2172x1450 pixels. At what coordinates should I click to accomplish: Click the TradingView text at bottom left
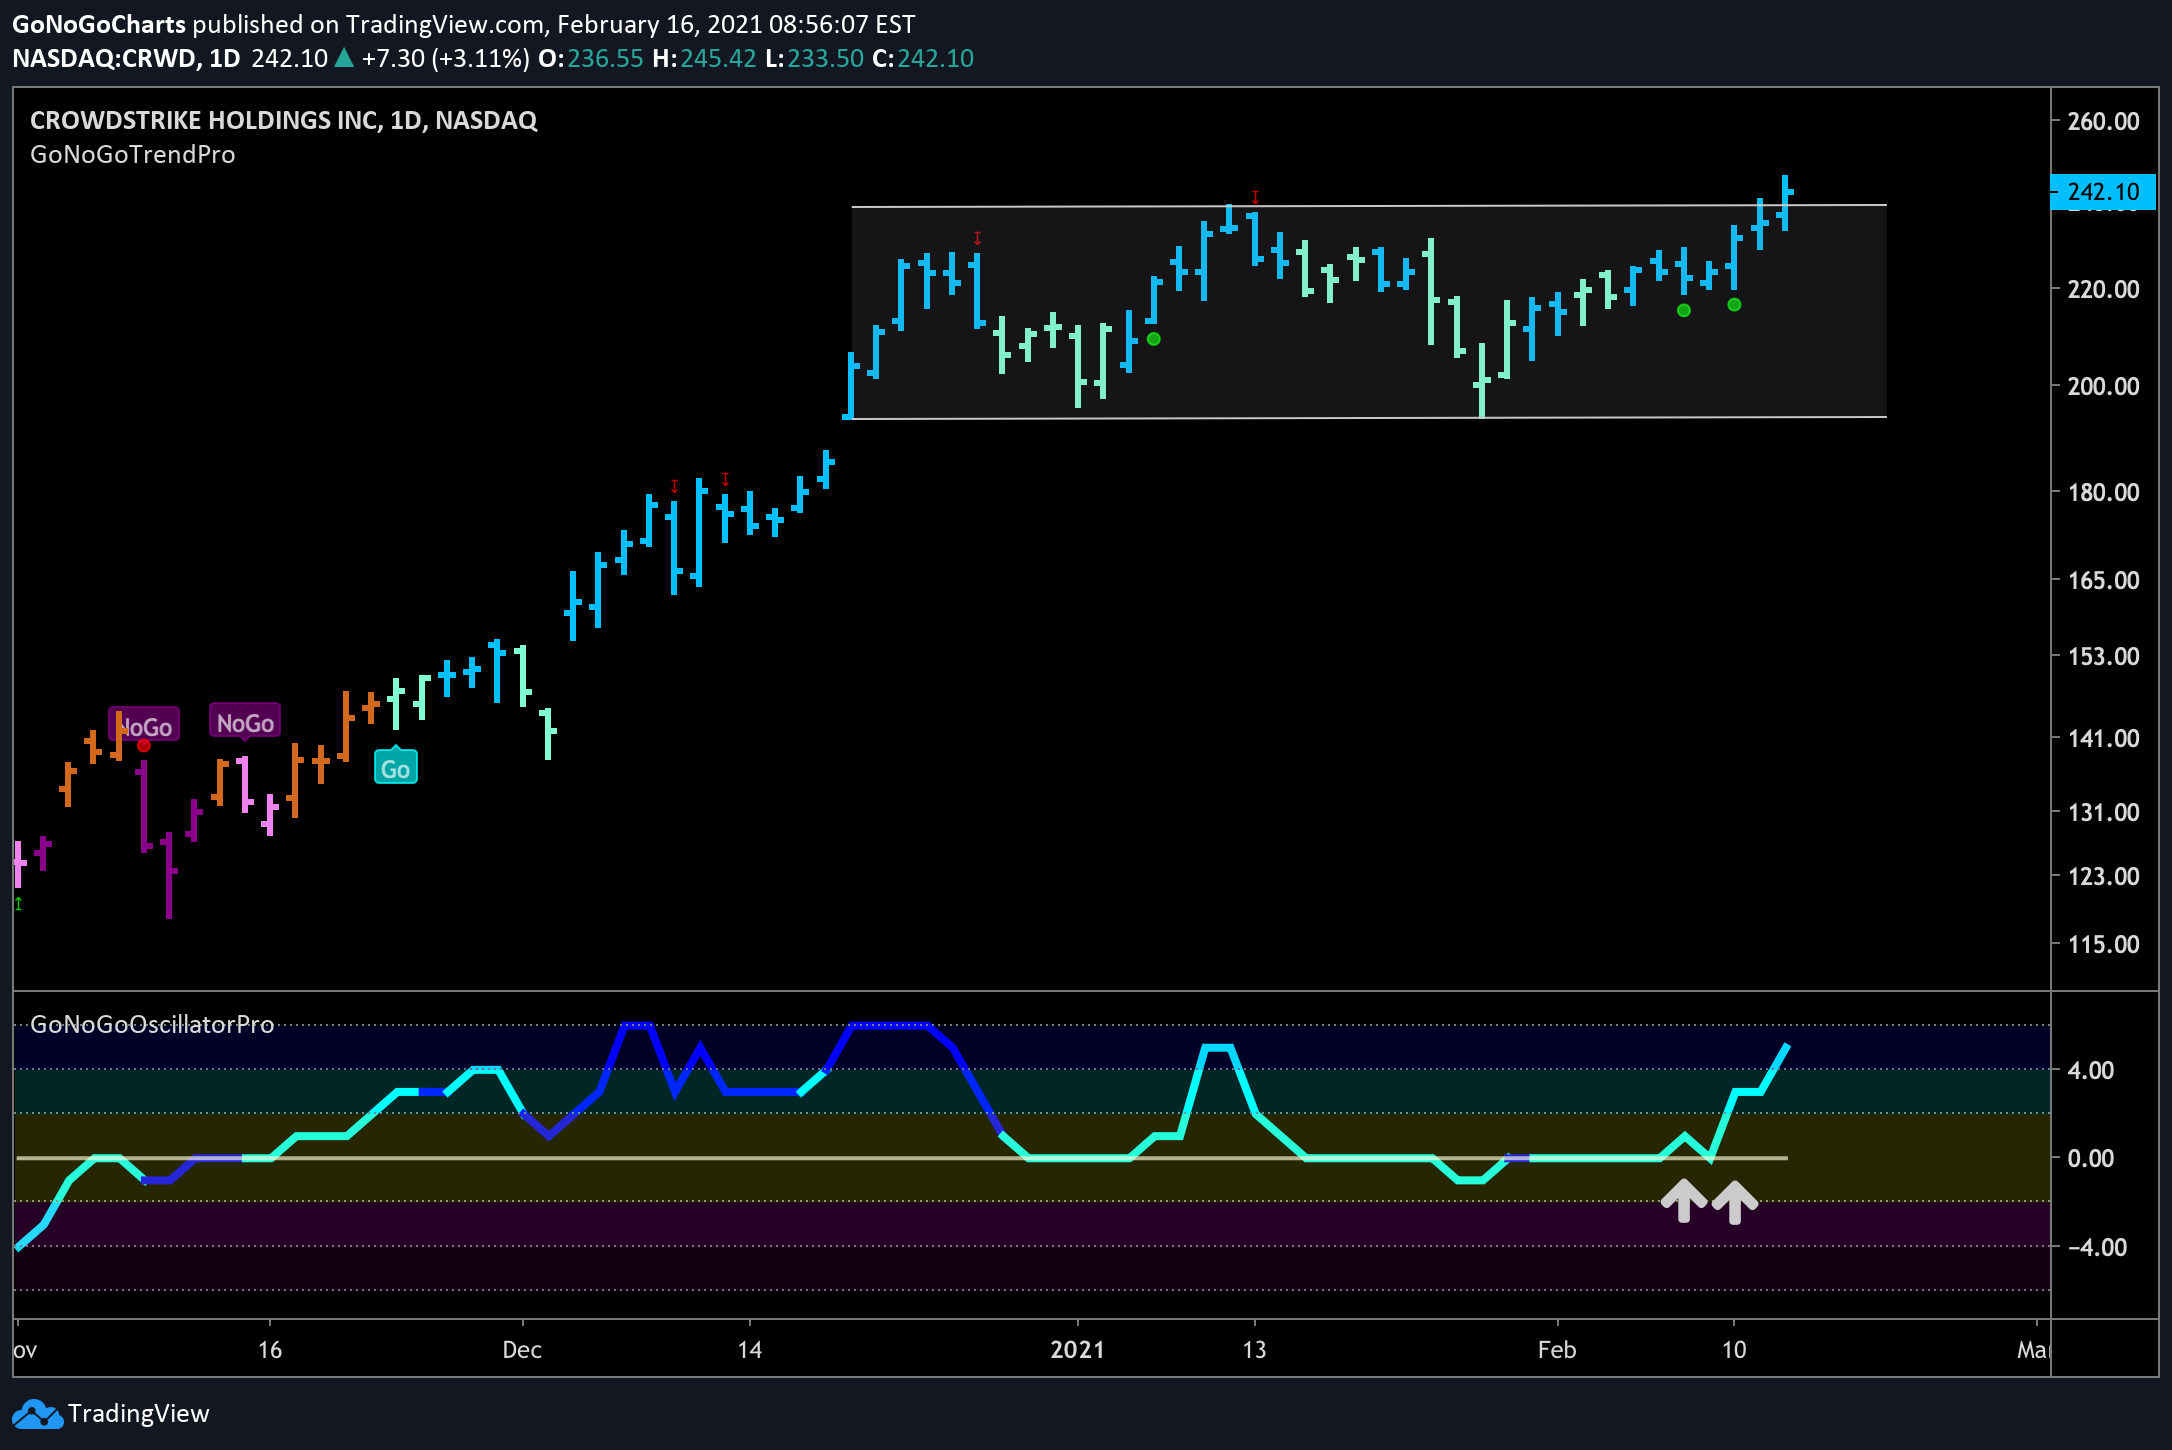tap(139, 1413)
